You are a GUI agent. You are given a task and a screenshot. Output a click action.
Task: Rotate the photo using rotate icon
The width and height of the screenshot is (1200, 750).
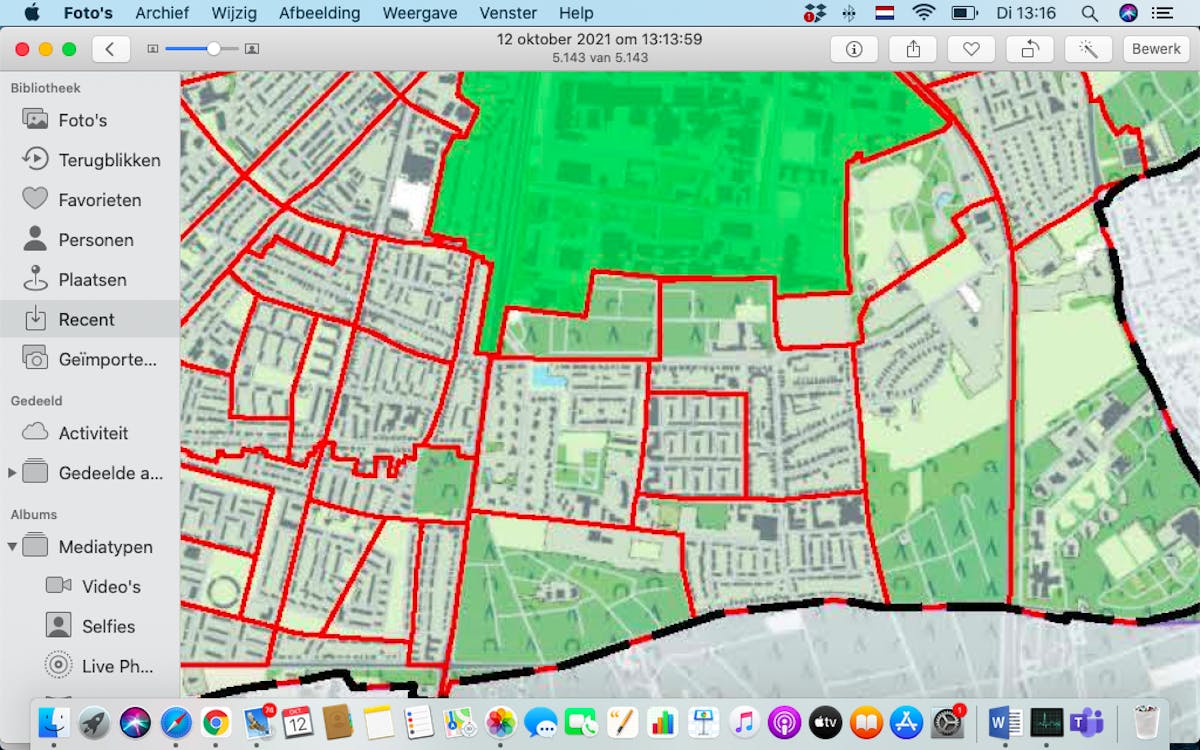[1029, 49]
